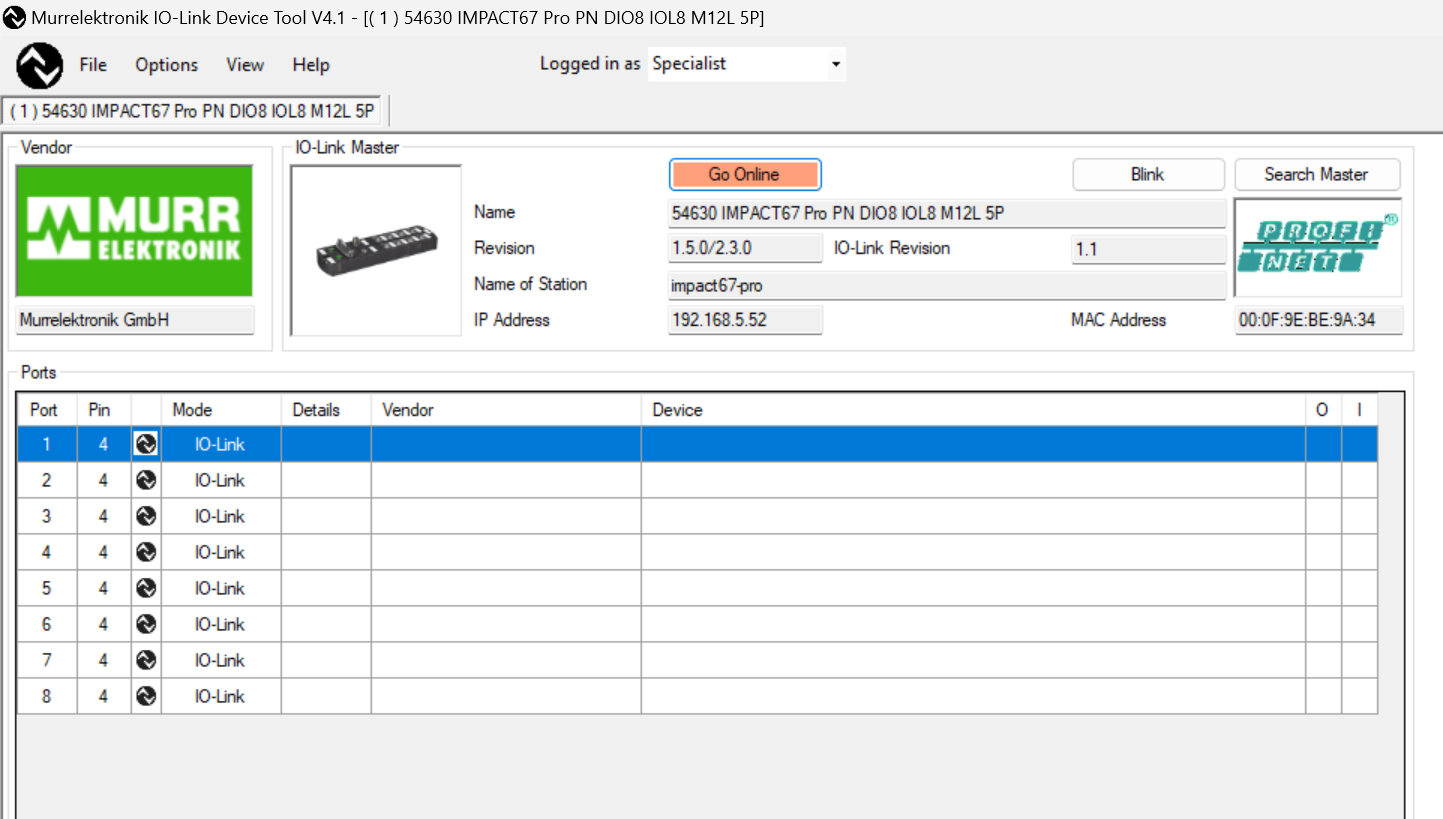Click the Revision field 1.5.0/2.3.0
This screenshot has width=1443, height=819.
[x=745, y=249]
